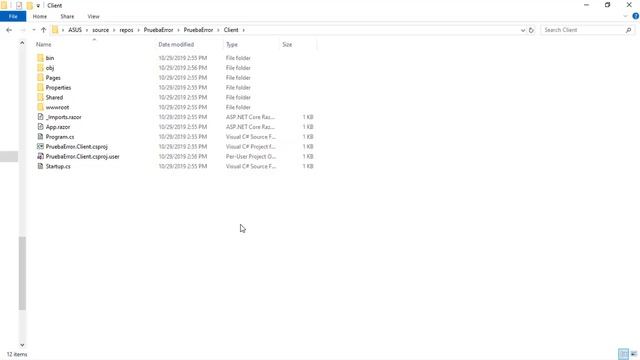Click navigation pane scroll up arrow
This screenshot has height=360, width=640.
22,43
